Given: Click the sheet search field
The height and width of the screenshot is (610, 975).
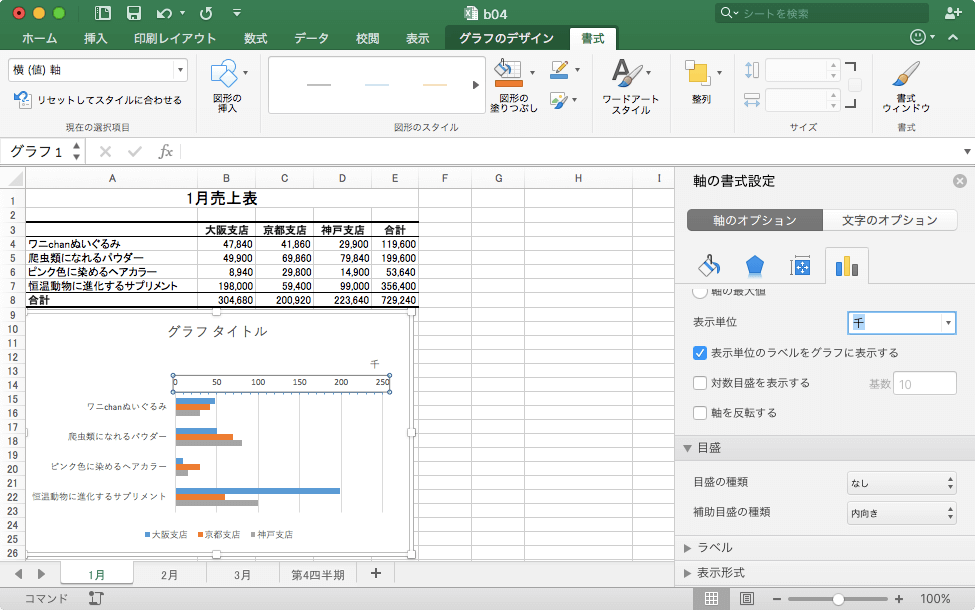Looking at the screenshot, I should point(822,13).
